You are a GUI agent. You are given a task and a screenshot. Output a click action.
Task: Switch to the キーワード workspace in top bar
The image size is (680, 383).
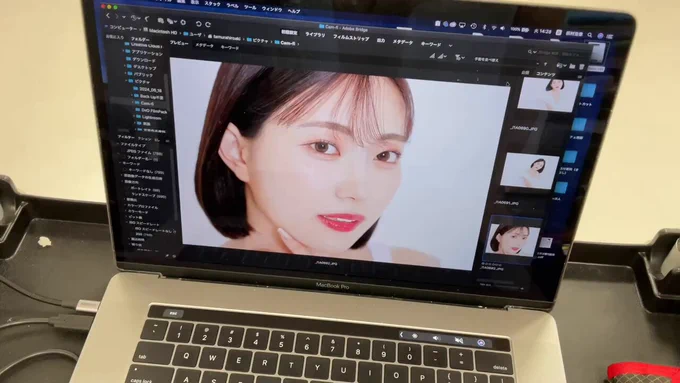(x=431, y=44)
